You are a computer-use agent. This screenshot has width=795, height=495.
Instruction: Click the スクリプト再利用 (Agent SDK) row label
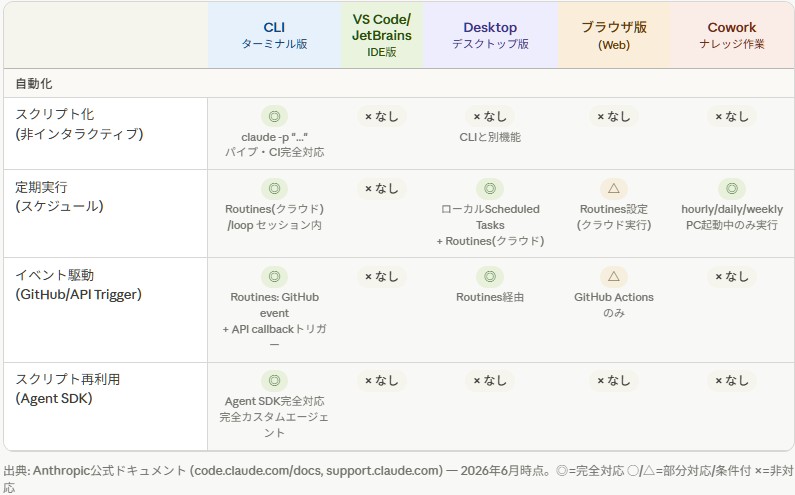(x=67, y=388)
